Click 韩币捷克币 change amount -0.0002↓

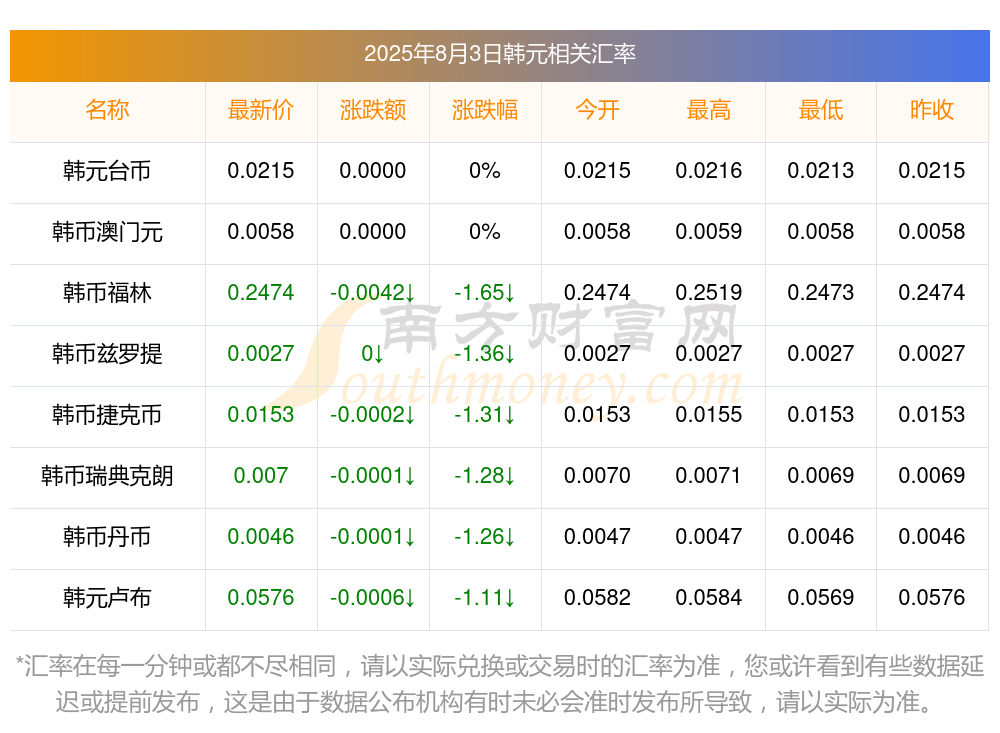tap(373, 414)
